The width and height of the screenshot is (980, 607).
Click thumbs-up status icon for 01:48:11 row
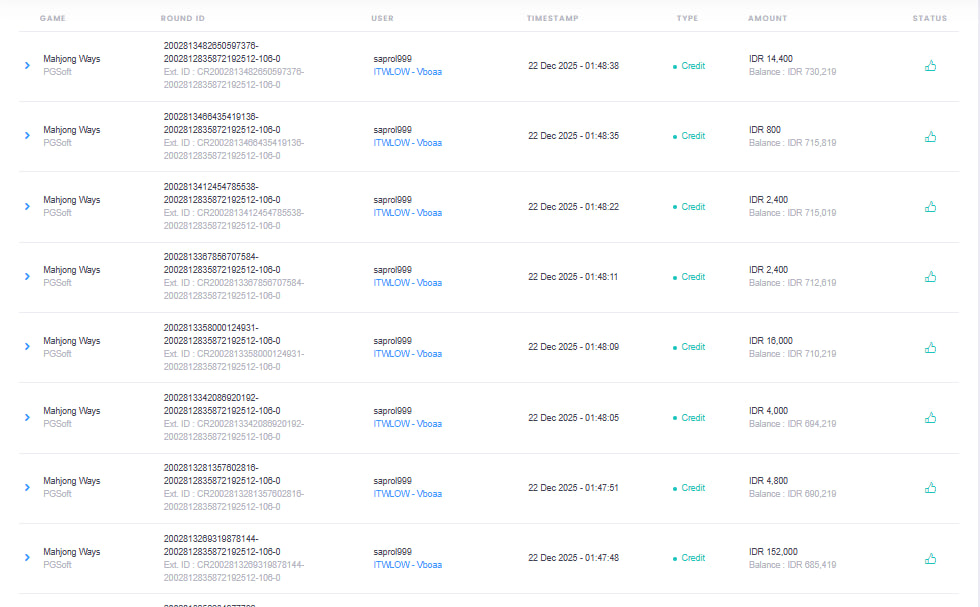tap(930, 276)
